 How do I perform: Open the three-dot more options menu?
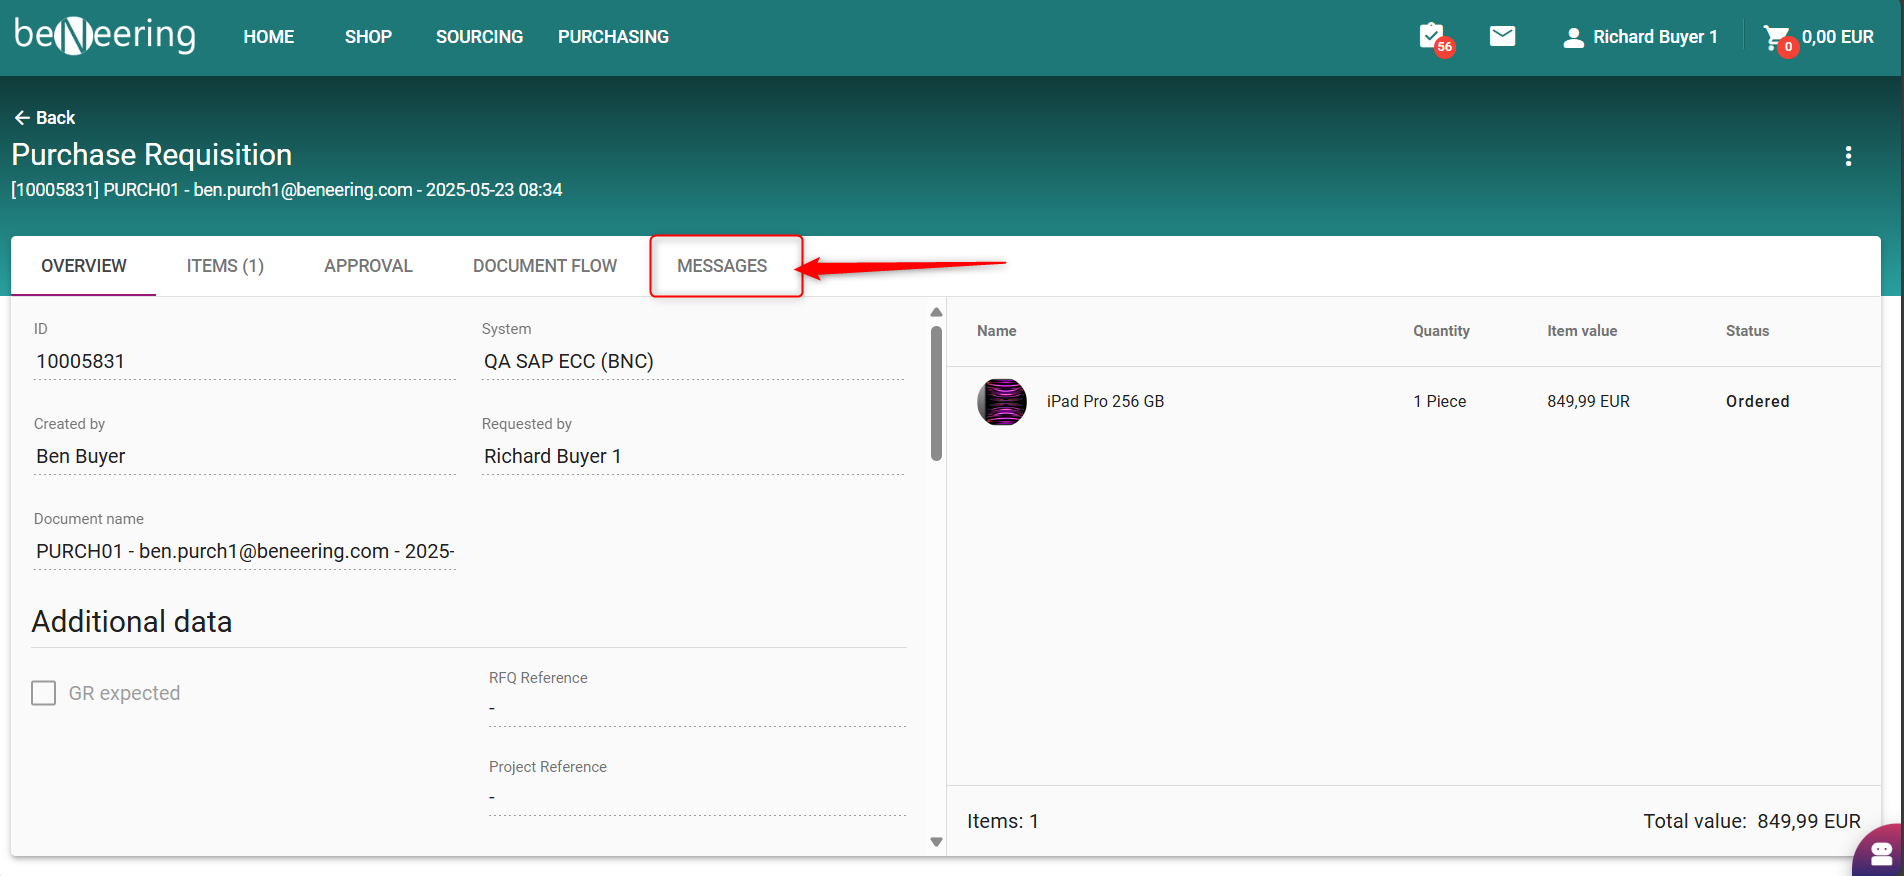click(1848, 156)
